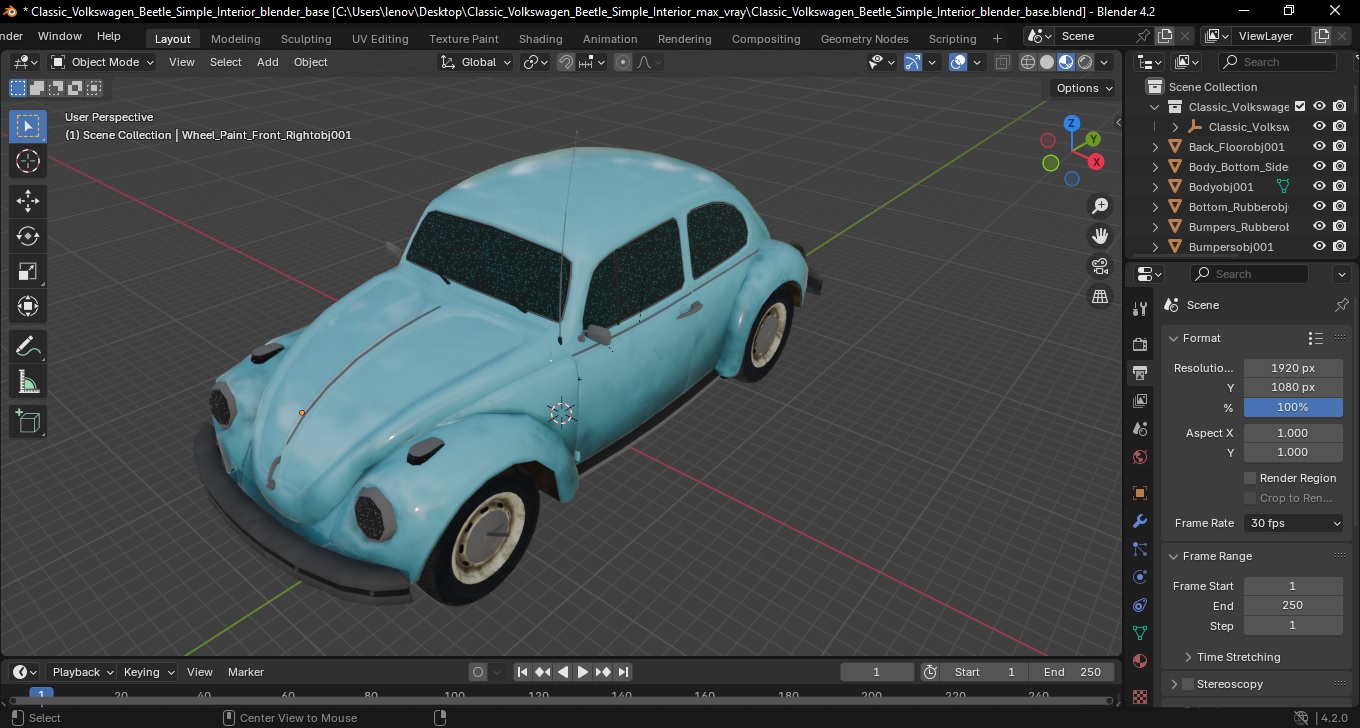
Task: Play the animation forward
Action: coord(583,672)
